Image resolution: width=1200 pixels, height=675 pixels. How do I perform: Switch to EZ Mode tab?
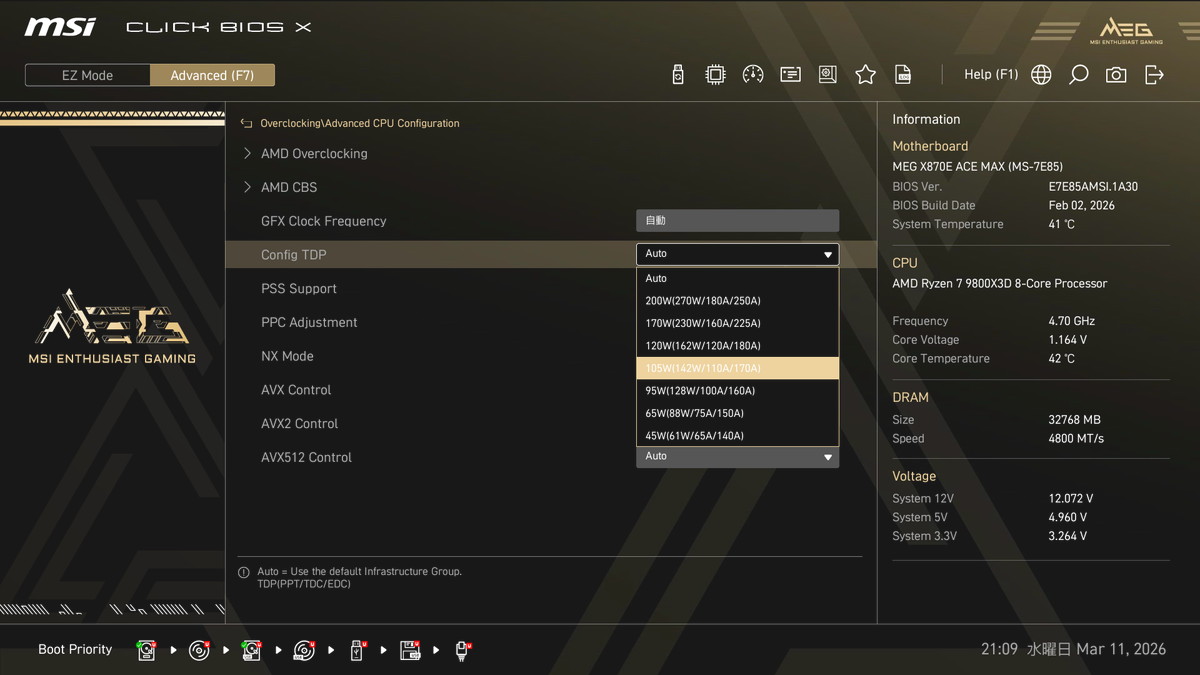coord(88,75)
